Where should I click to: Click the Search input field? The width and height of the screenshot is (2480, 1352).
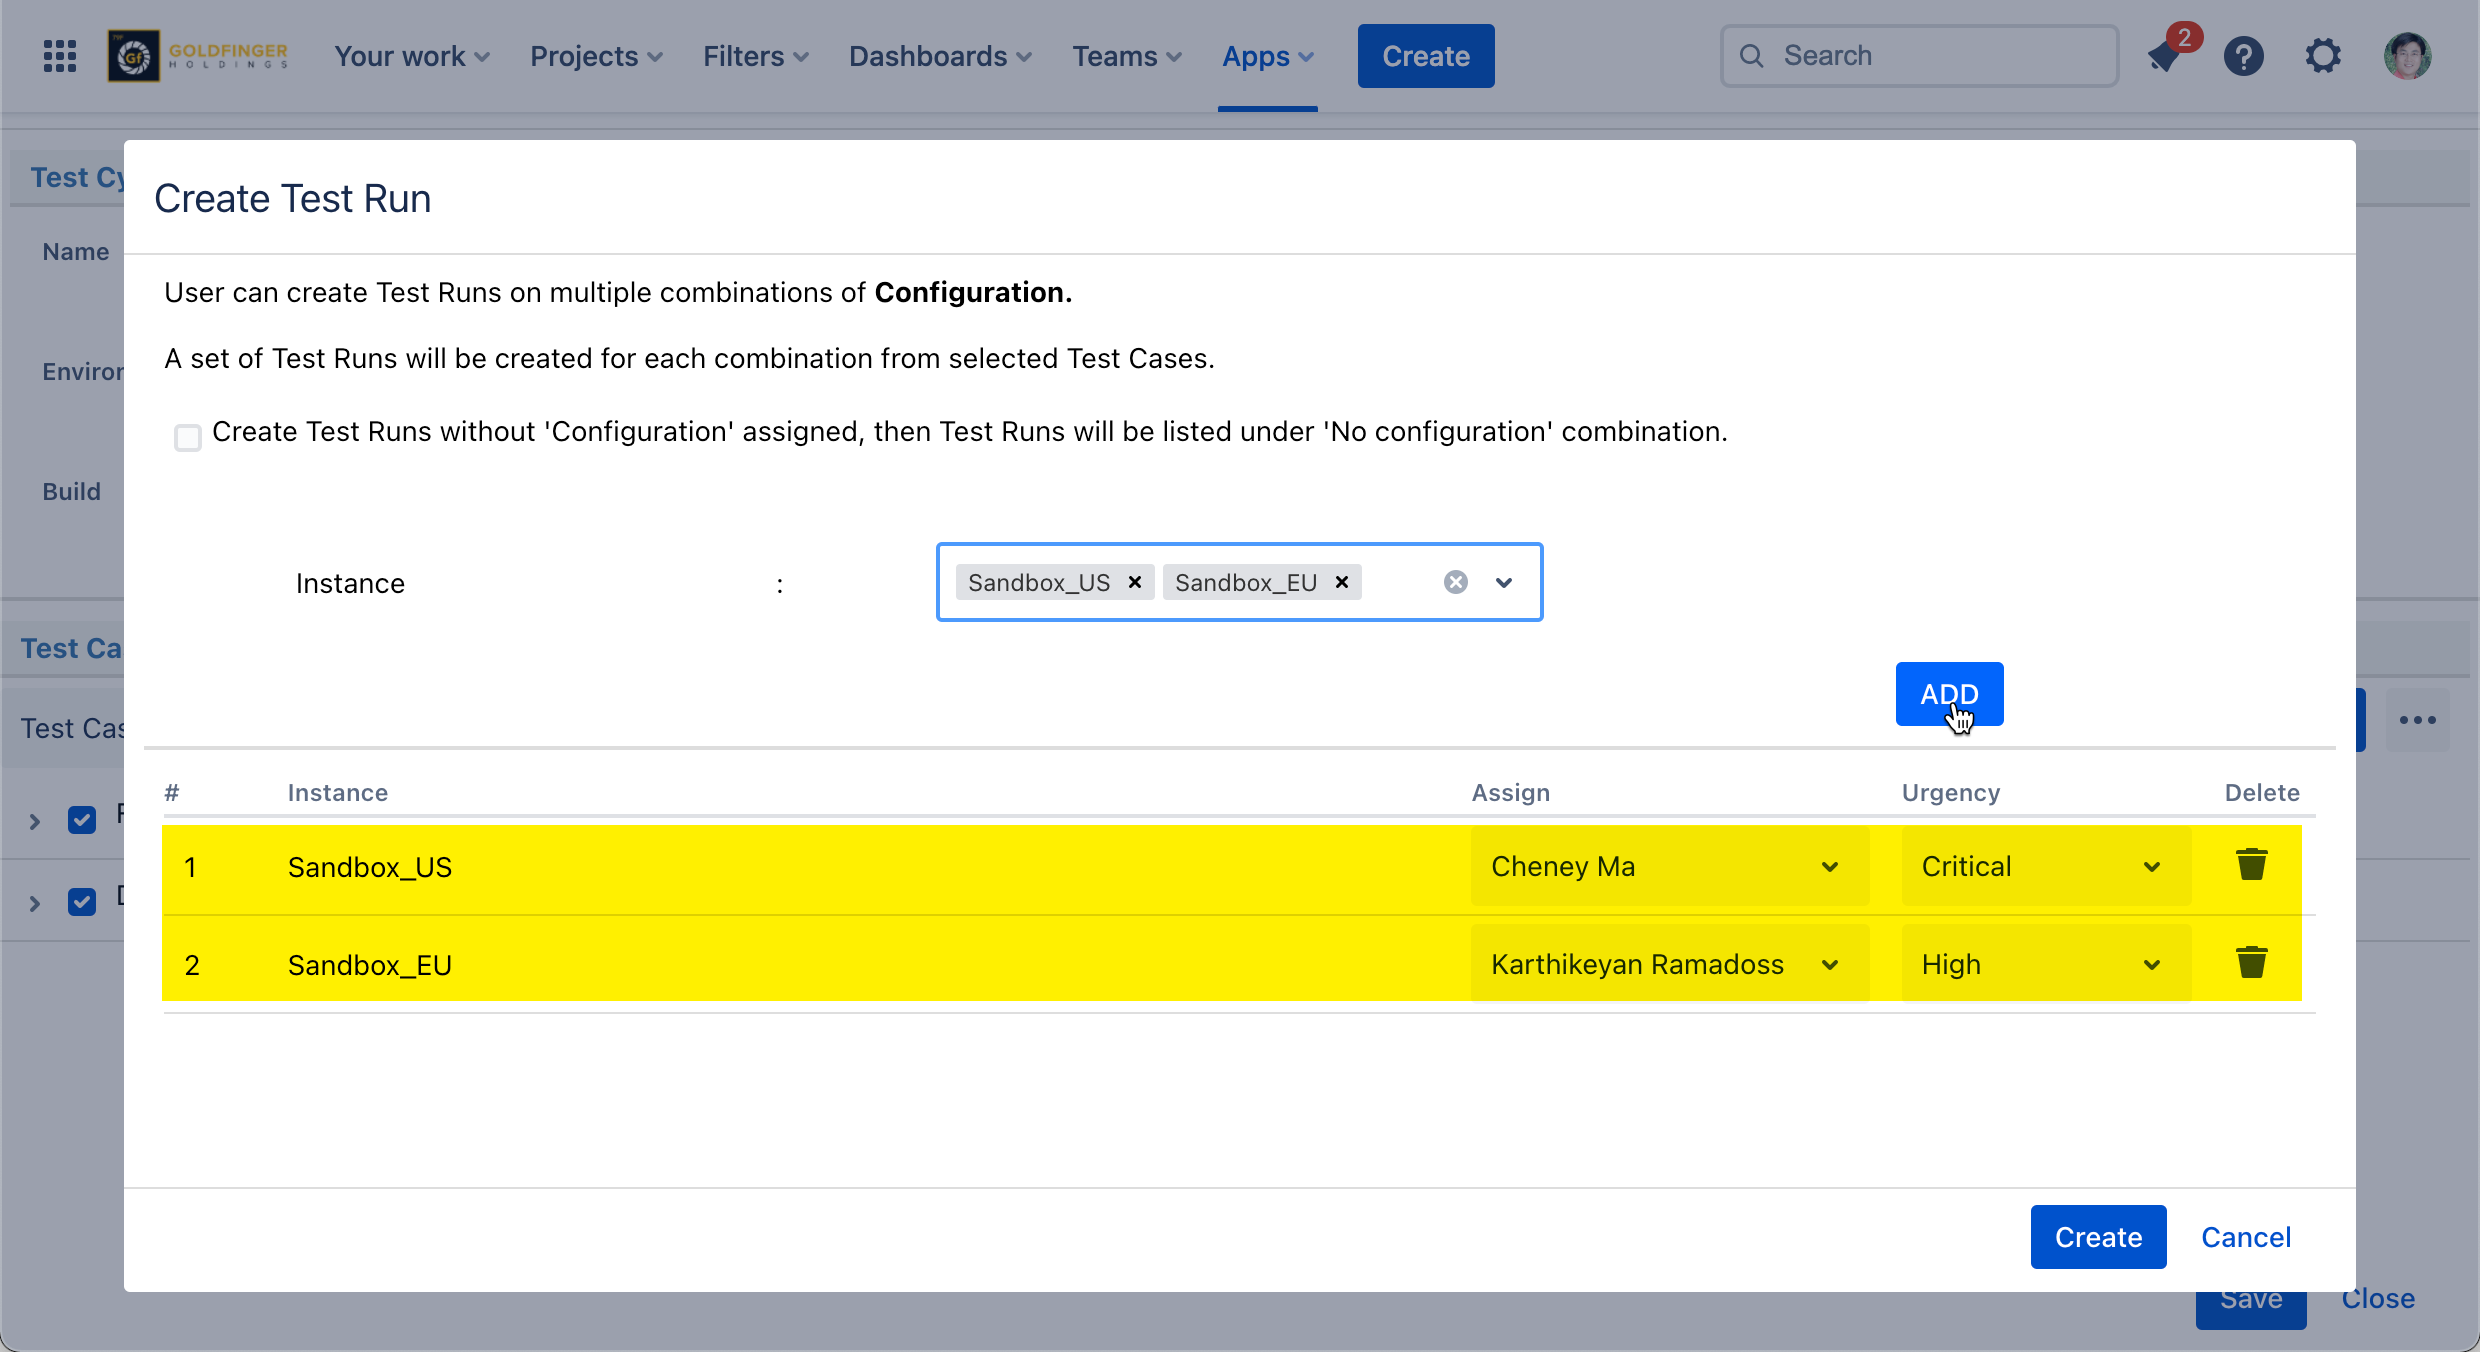coord(1918,56)
